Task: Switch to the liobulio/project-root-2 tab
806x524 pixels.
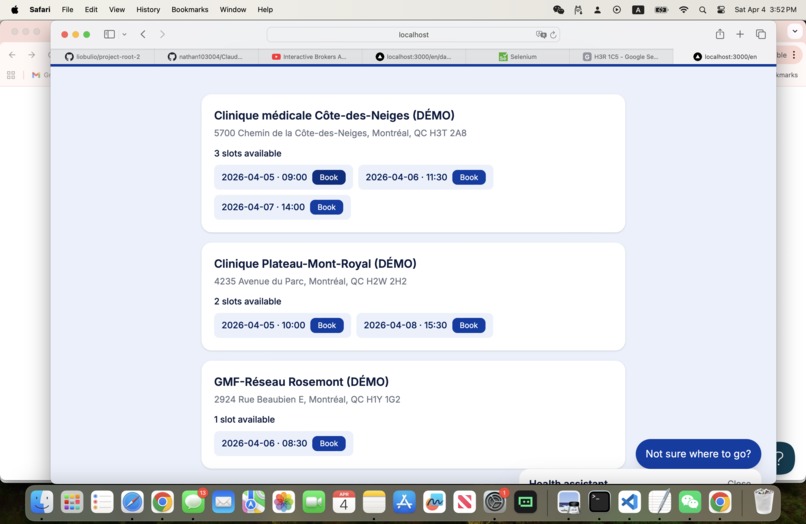Action: (102, 57)
